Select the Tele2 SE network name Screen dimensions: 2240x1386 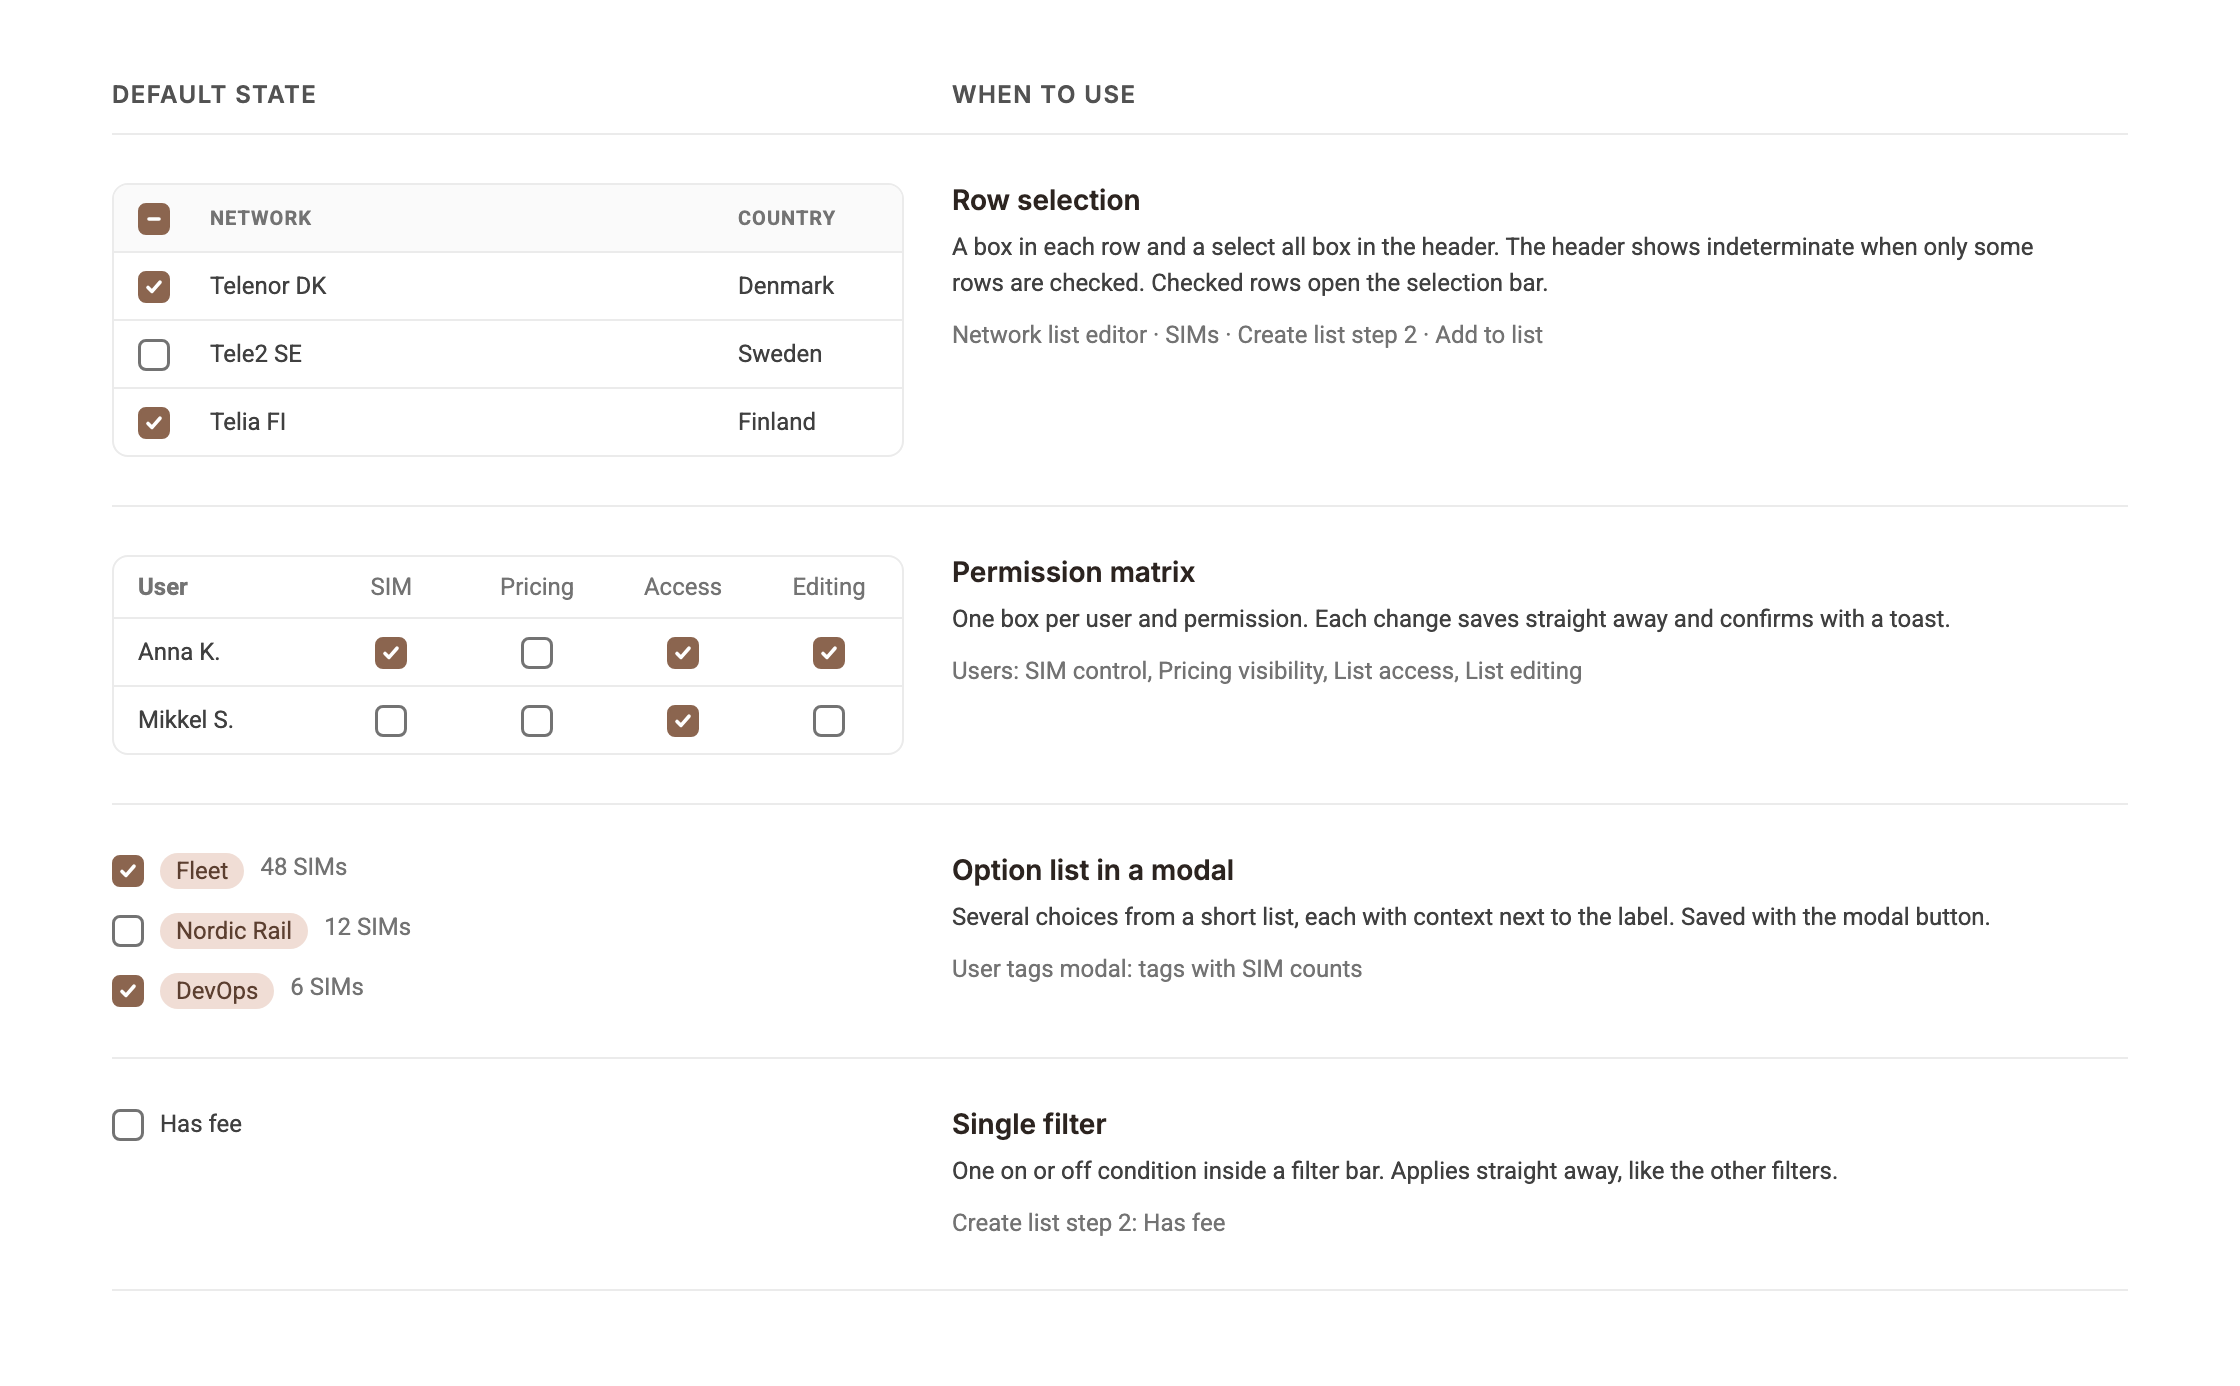pyautogui.click(x=256, y=354)
